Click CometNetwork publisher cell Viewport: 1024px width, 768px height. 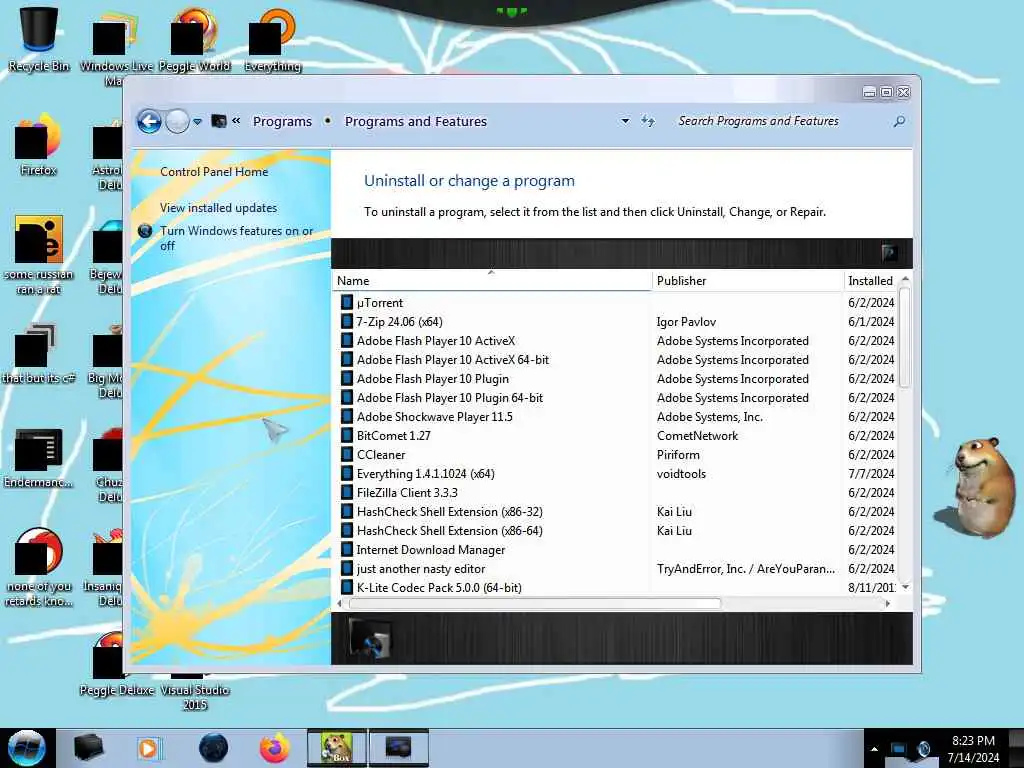tap(697, 436)
